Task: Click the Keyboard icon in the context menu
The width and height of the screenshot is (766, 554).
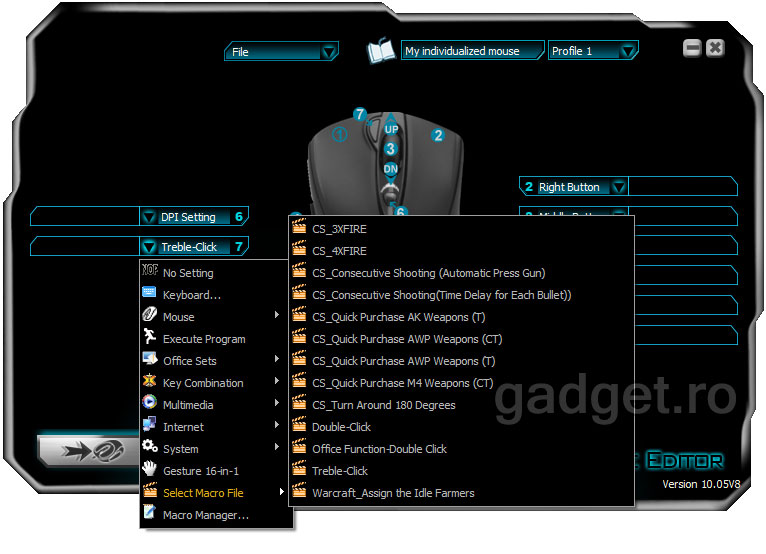Action: pyautogui.click(x=149, y=294)
